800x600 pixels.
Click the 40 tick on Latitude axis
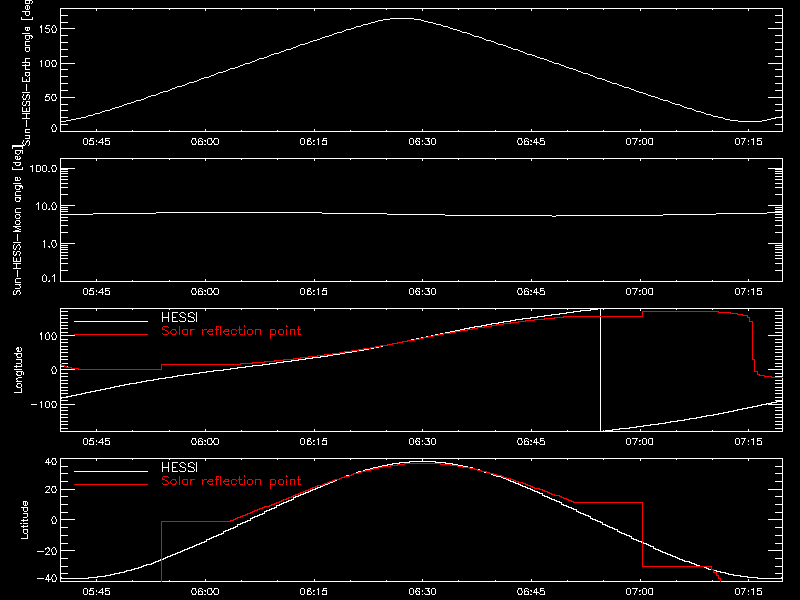point(51,462)
